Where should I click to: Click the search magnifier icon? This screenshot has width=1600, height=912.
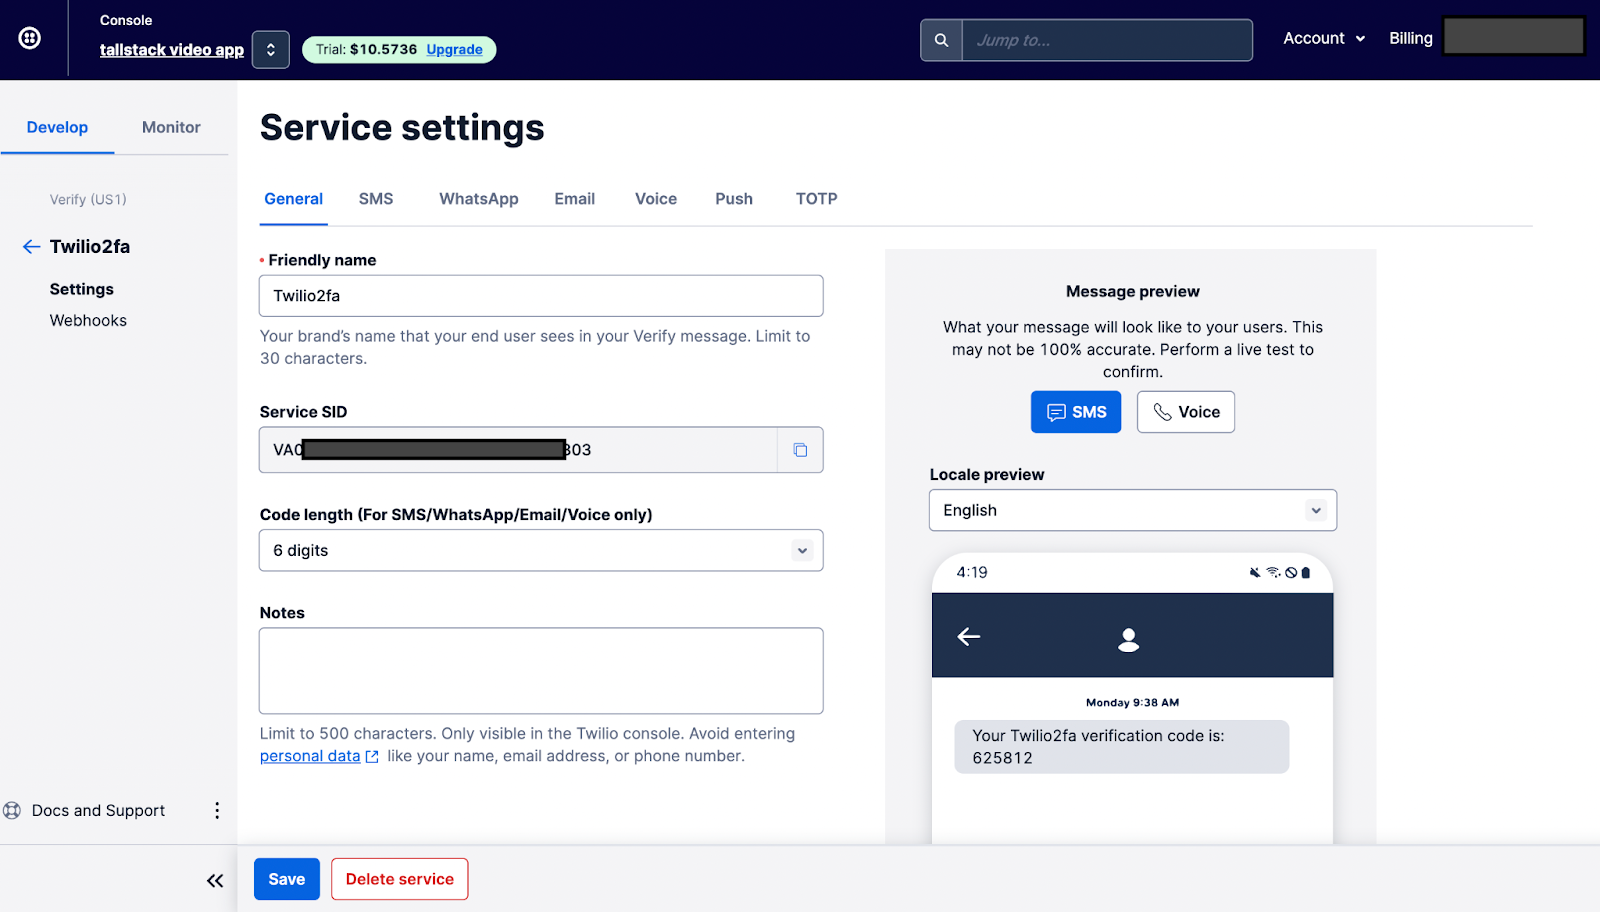[x=941, y=40]
